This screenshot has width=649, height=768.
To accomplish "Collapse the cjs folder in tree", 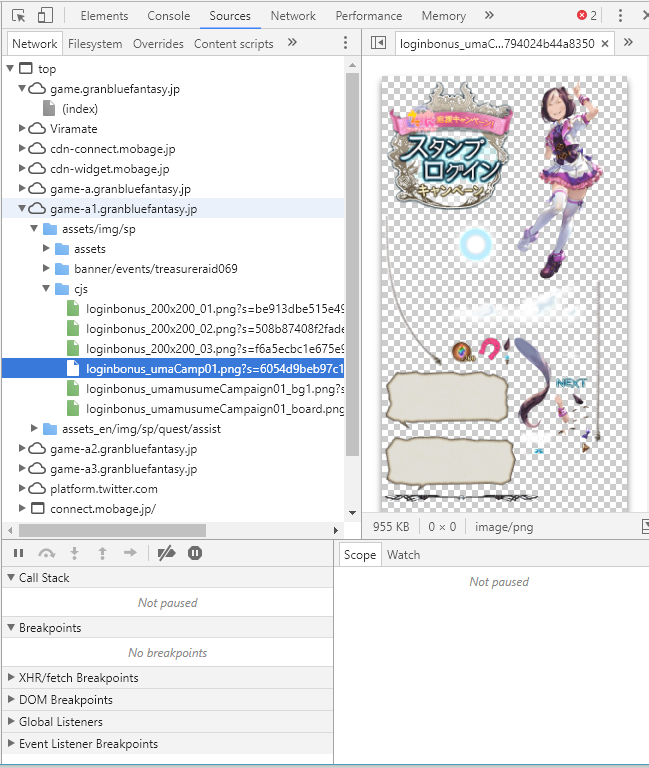I will [x=48, y=289].
